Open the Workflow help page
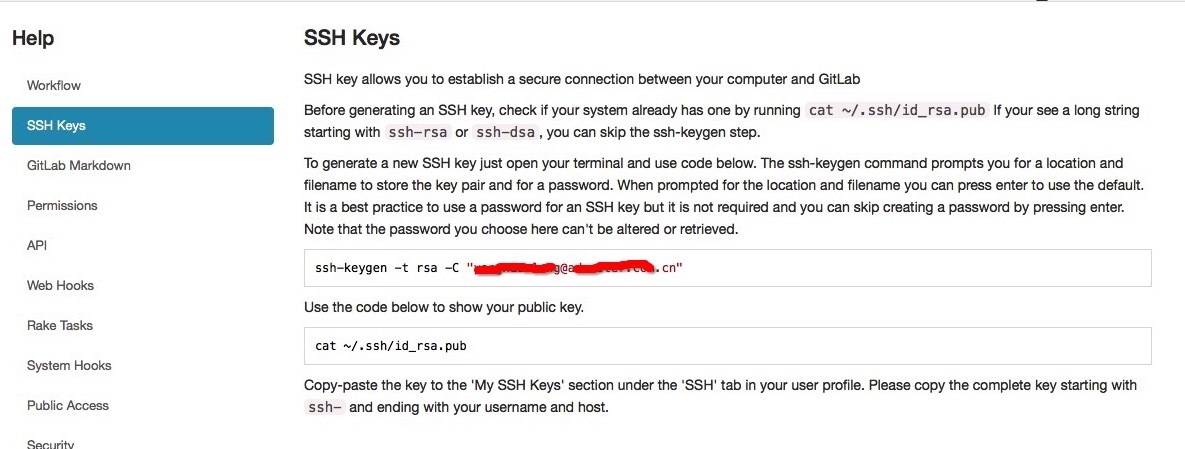The height and width of the screenshot is (449, 1185). [x=54, y=85]
